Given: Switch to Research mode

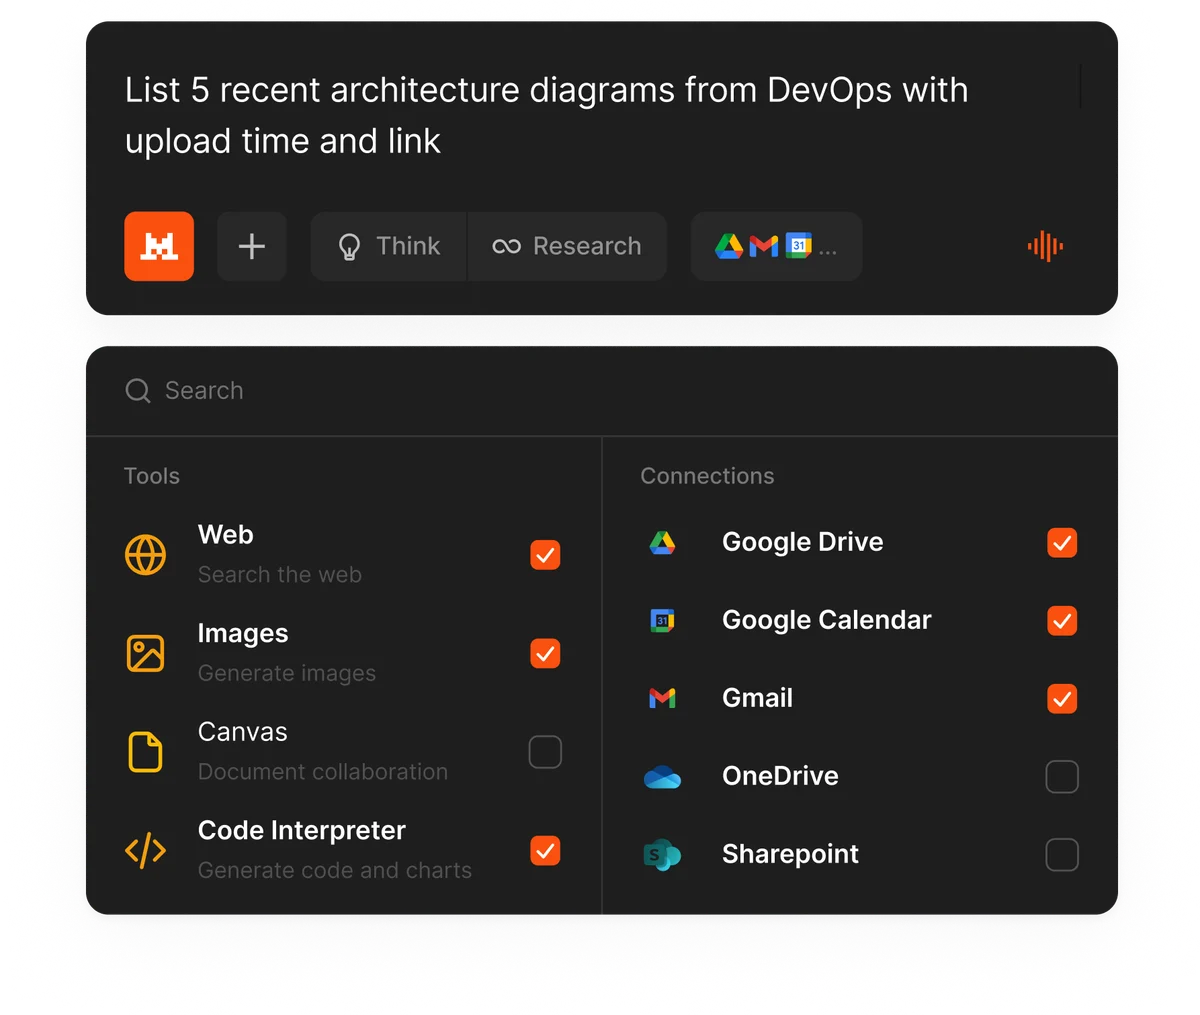Looking at the screenshot, I should 567,246.
